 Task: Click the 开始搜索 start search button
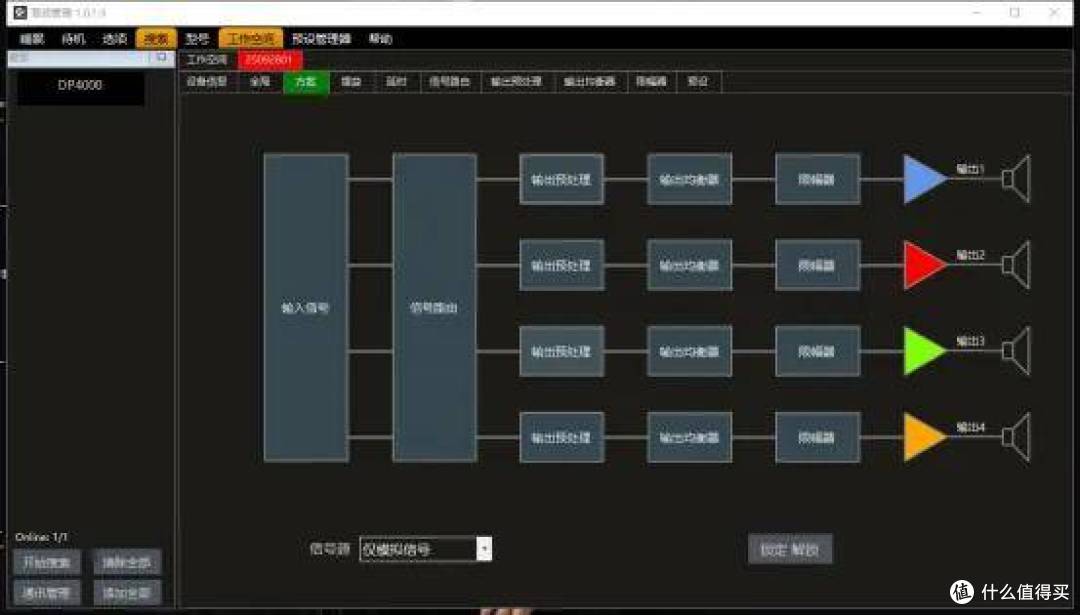47,563
